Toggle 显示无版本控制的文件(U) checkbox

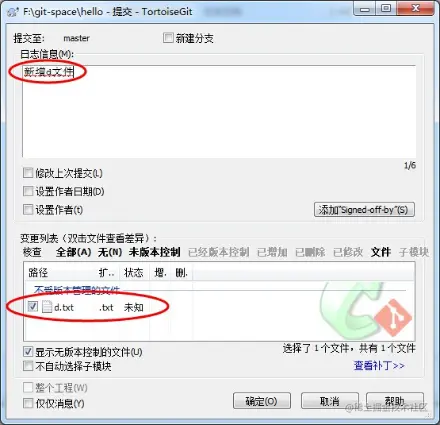tap(28, 351)
